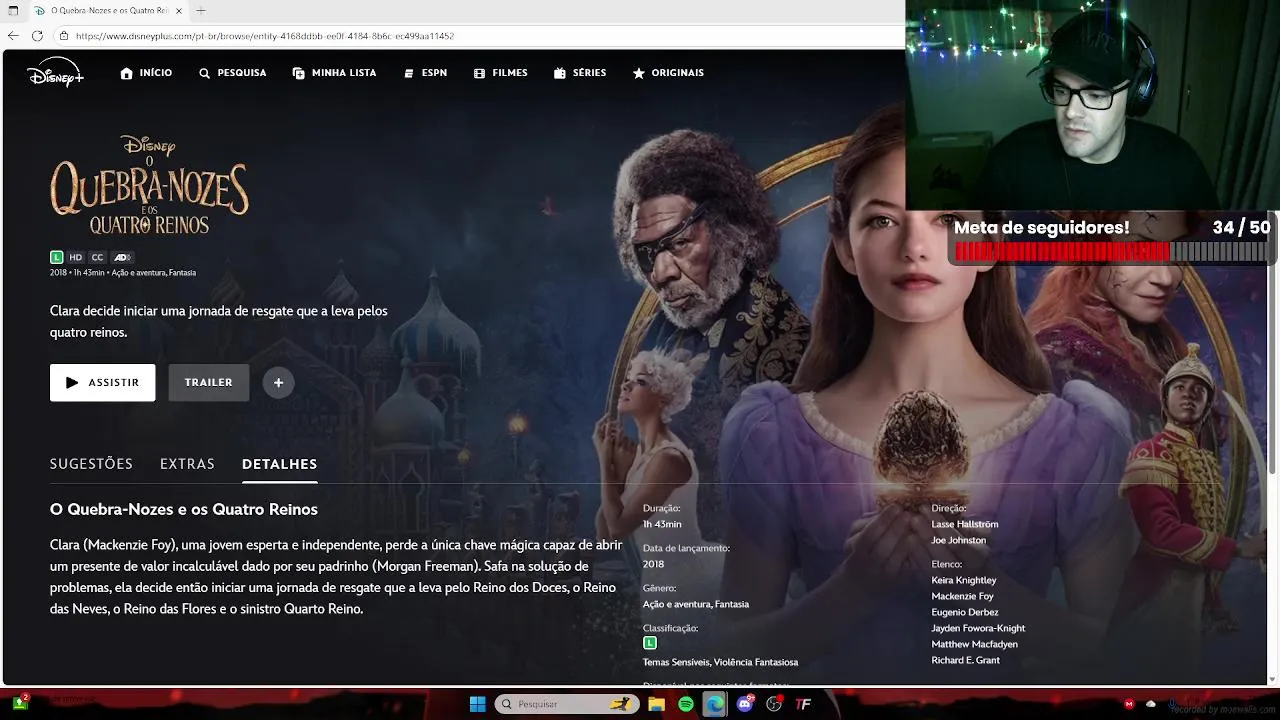Play the Trailer
Screen dimensions: 1280x720
(x=209, y=382)
